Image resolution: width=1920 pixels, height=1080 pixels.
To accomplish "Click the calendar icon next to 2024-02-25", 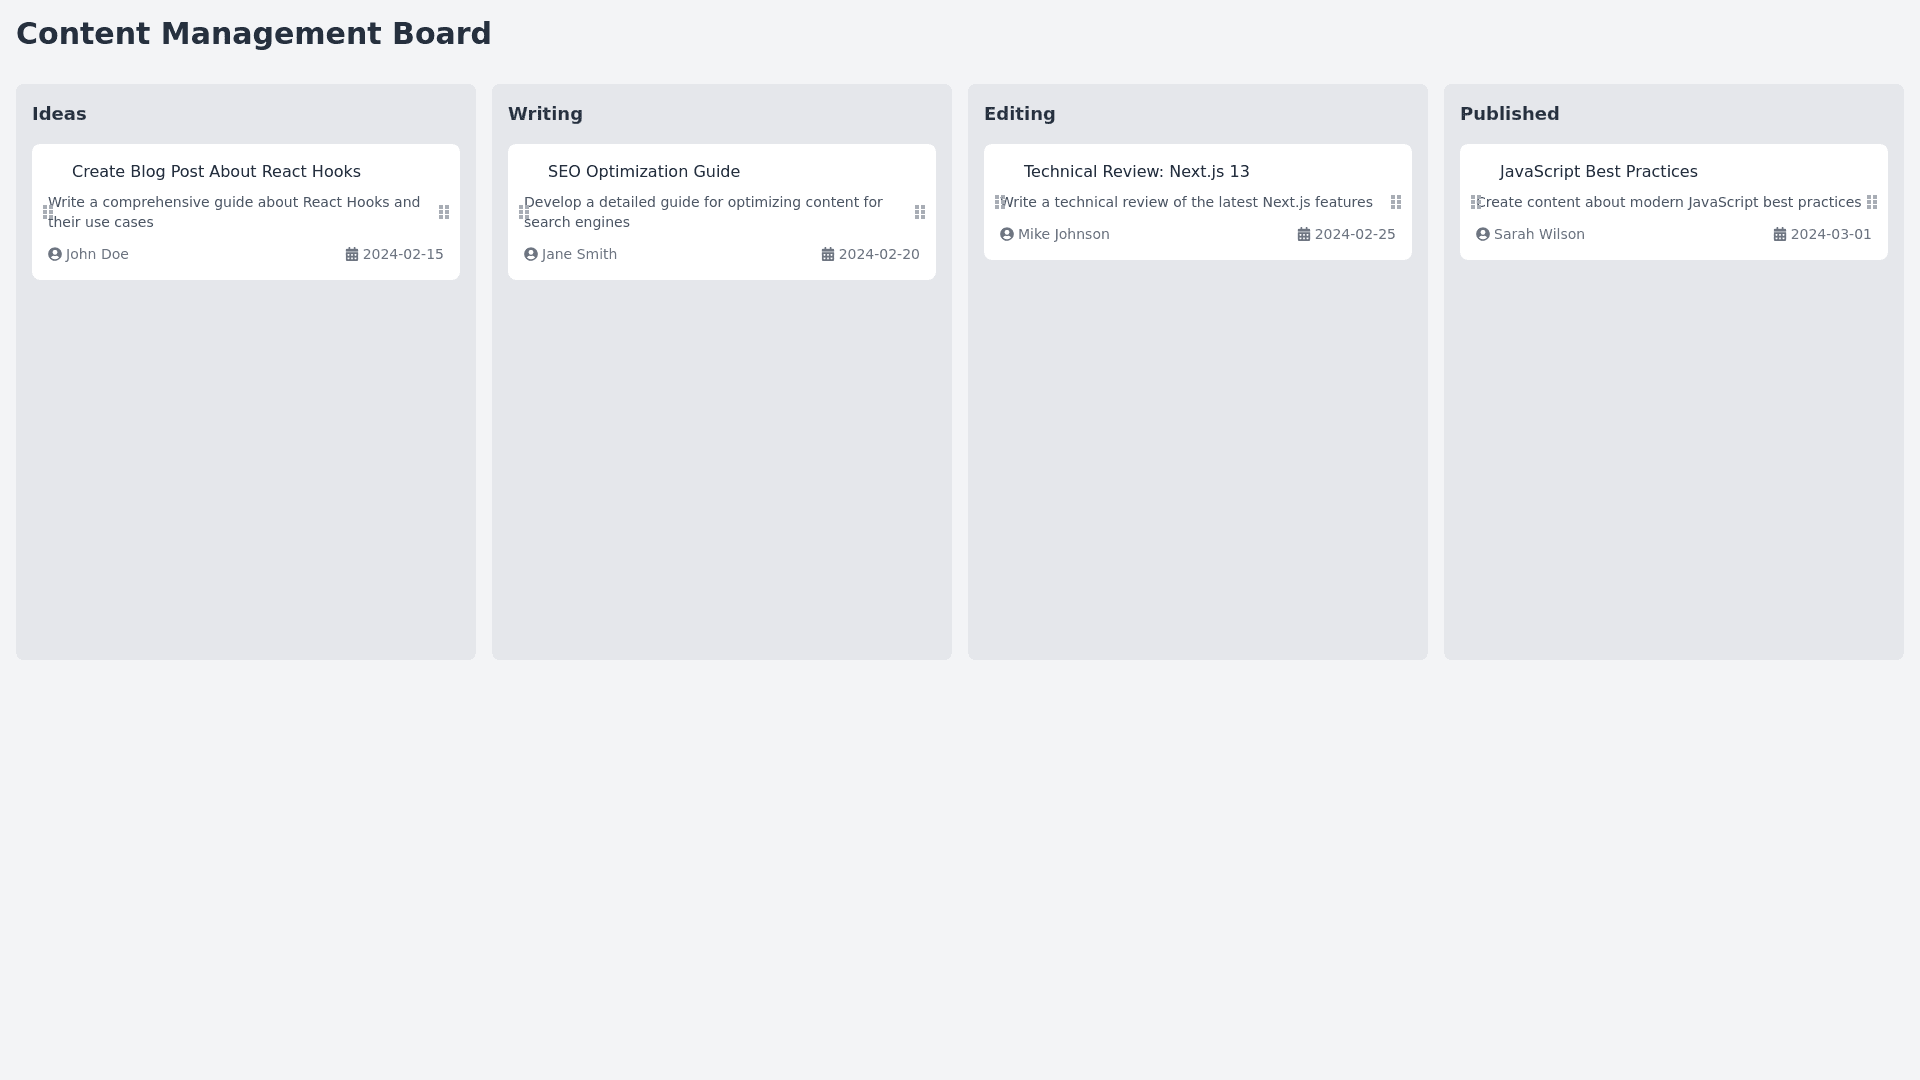I will [x=1304, y=234].
